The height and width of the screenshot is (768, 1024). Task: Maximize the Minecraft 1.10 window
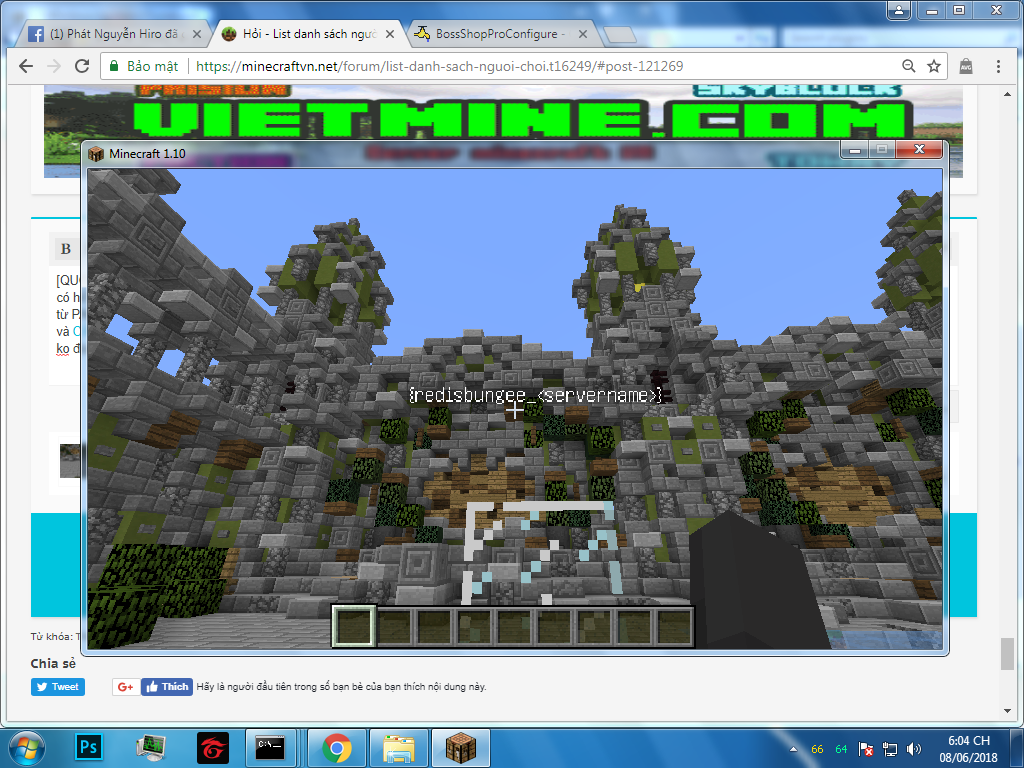[x=882, y=150]
